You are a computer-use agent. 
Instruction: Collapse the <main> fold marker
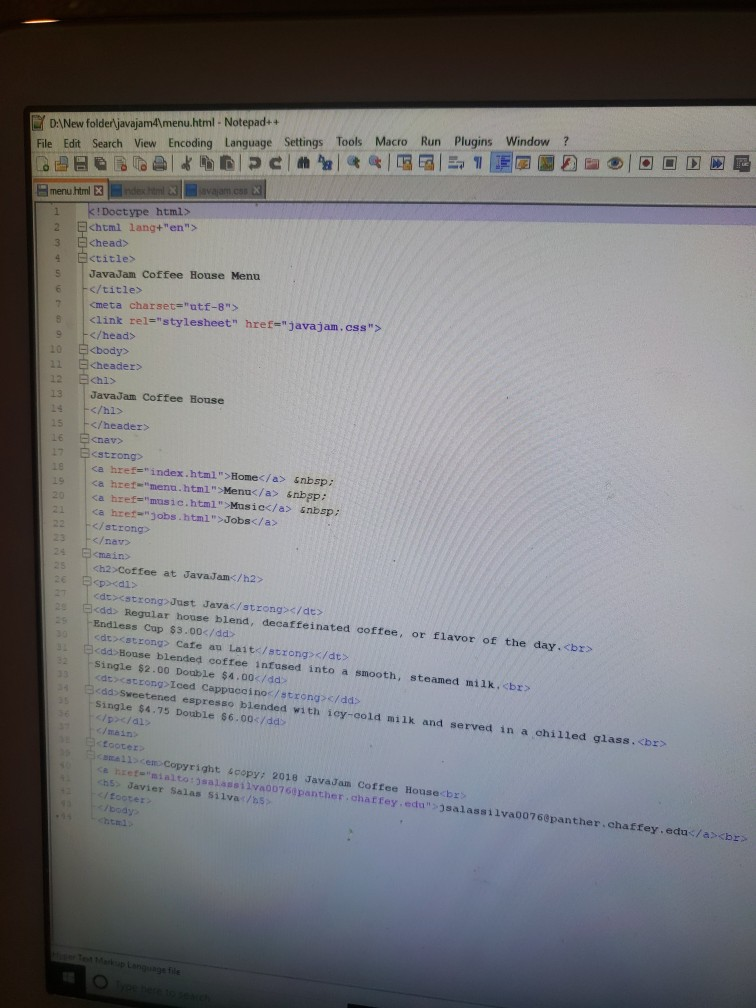coord(87,553)
